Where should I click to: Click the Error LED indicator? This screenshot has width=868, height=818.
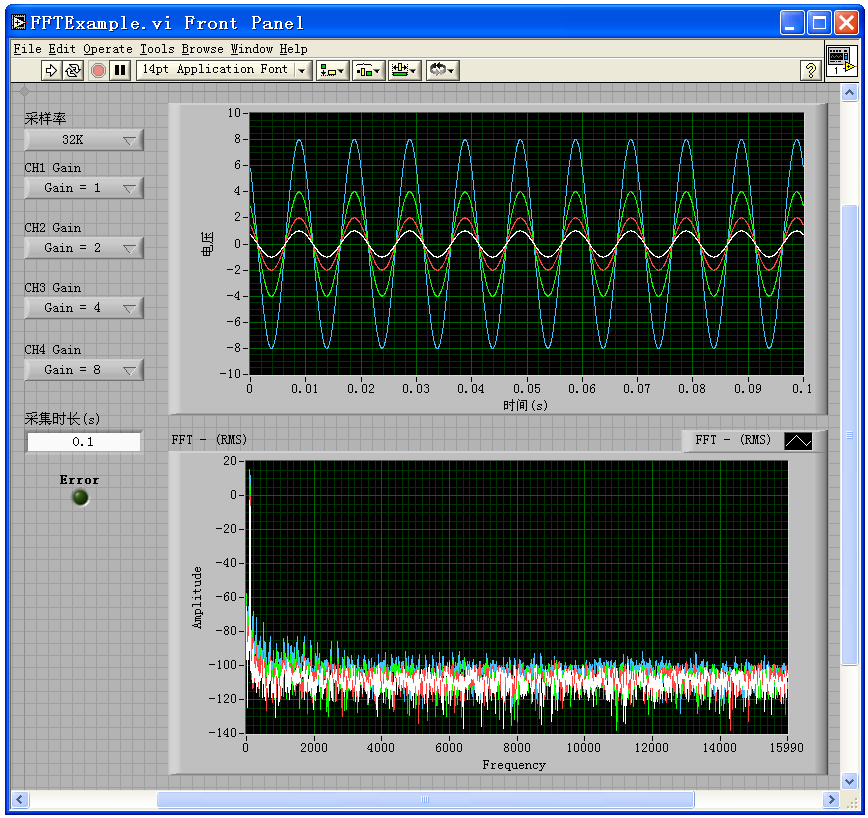(x=80, y=497)
